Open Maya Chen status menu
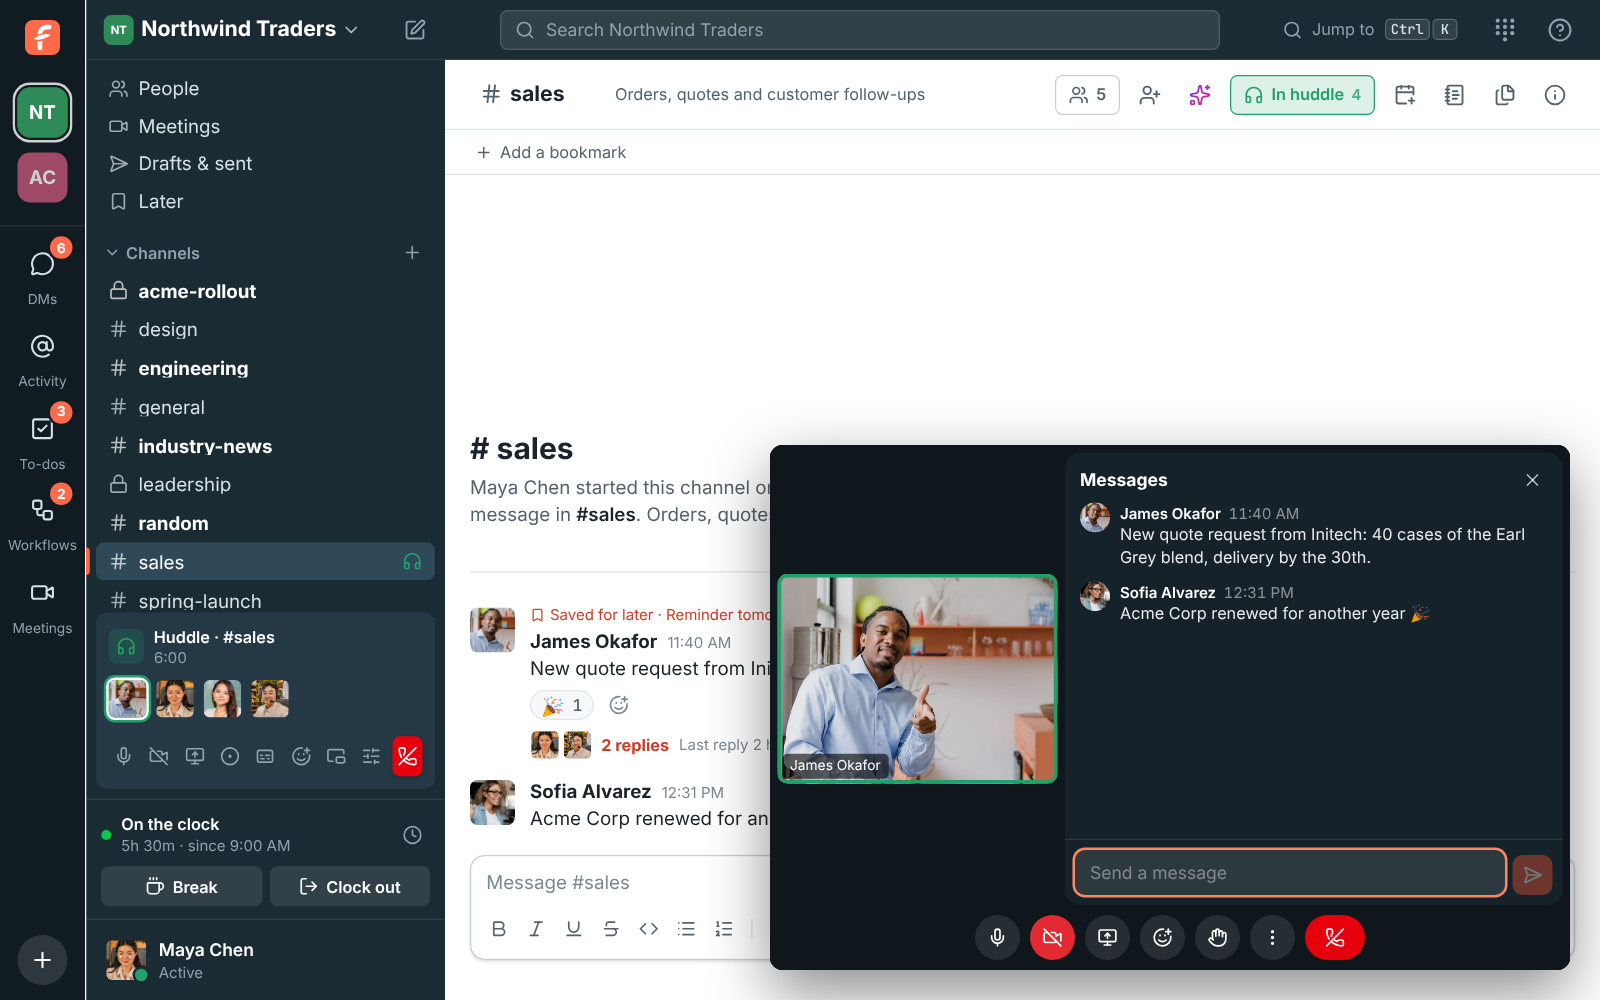The image size is (1600, 1000). click(x=265, y=960)
